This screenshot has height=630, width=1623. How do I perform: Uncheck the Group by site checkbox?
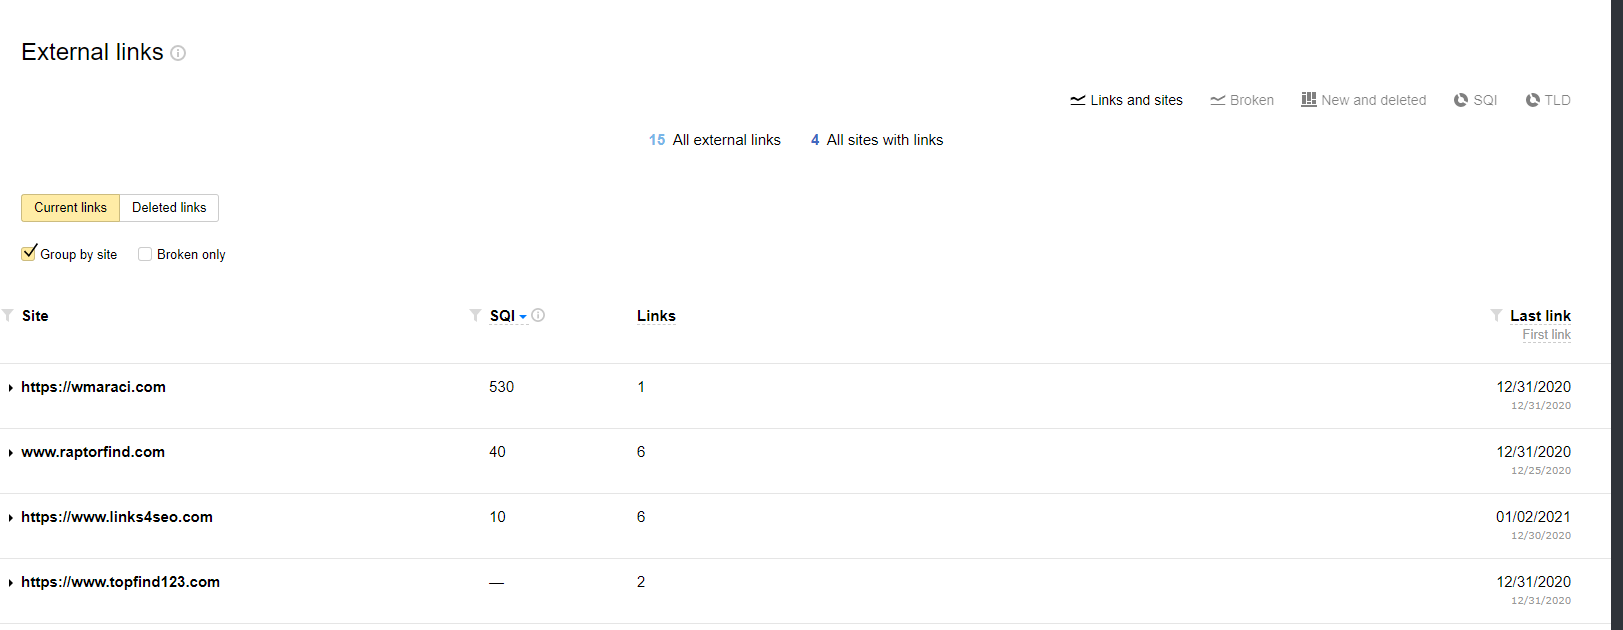29,253
